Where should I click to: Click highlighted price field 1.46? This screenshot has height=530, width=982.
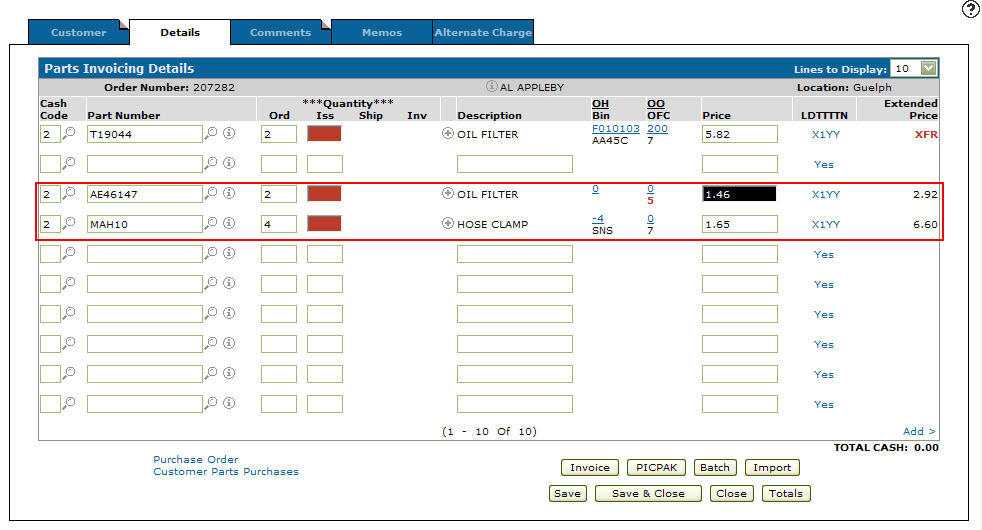740,194
